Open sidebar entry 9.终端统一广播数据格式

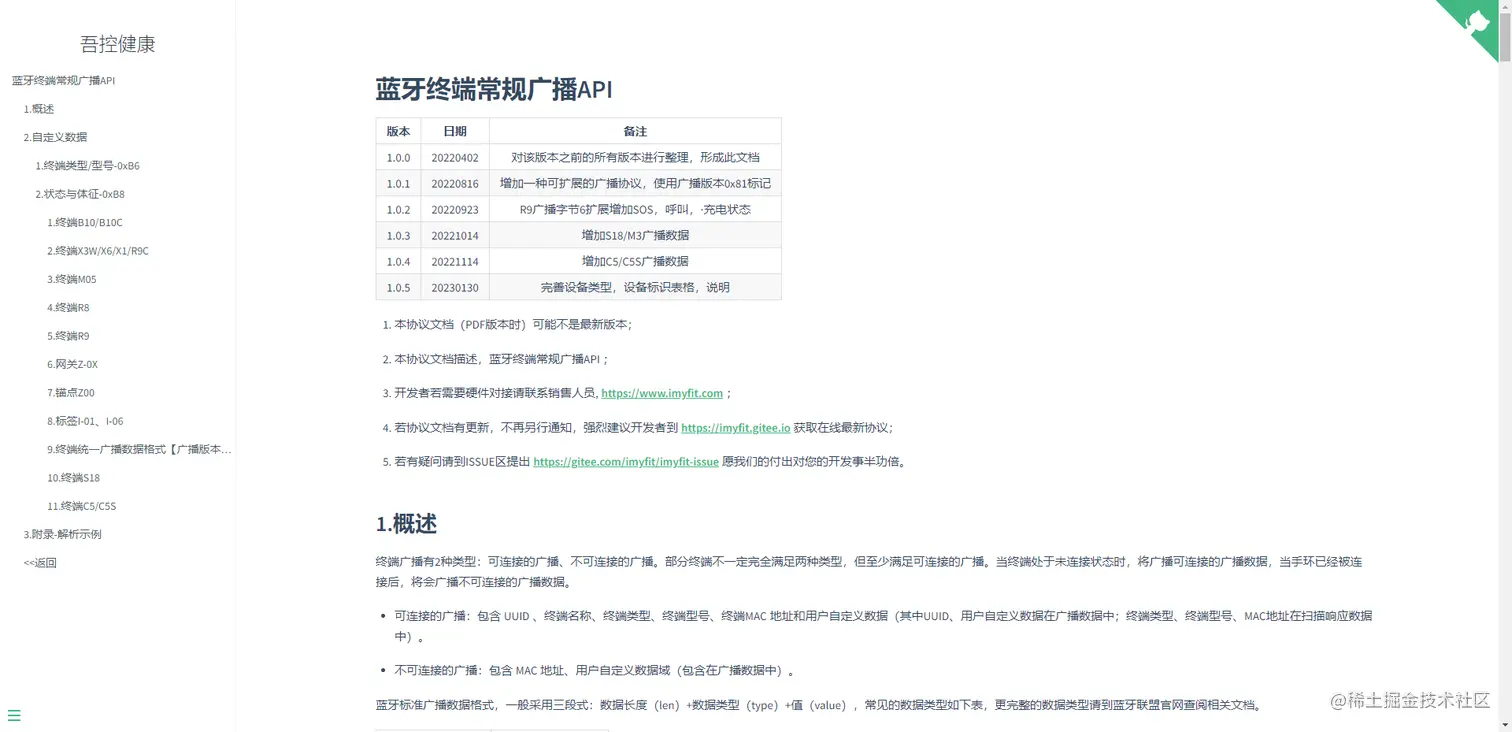click(139, 449)
